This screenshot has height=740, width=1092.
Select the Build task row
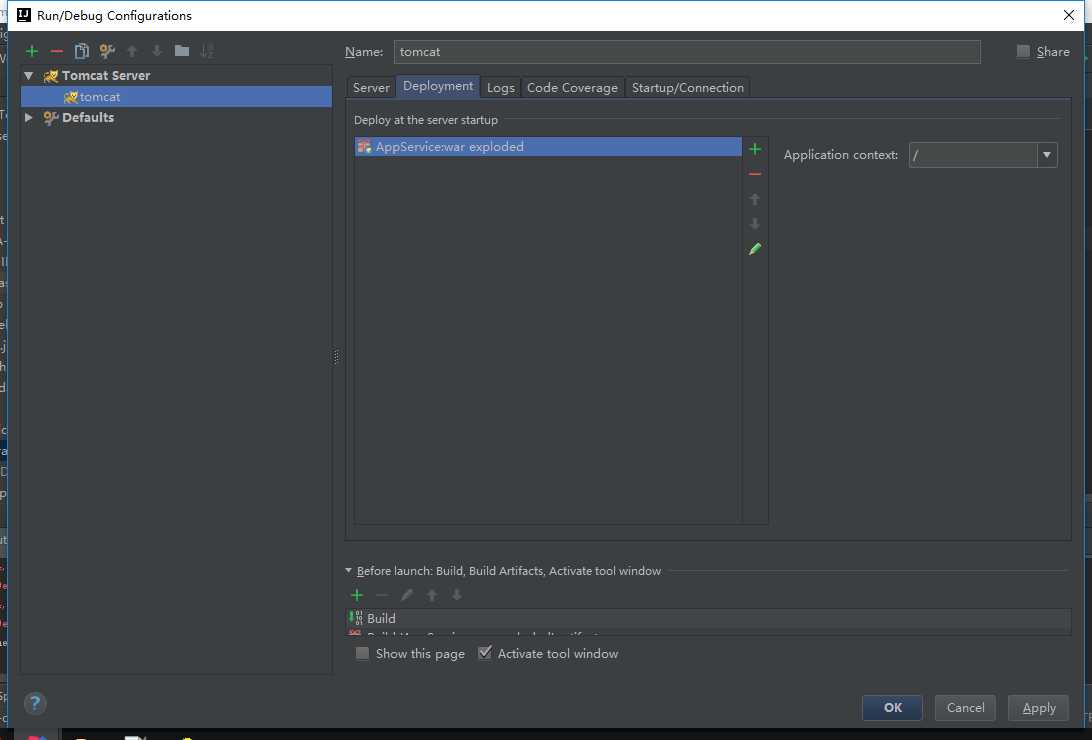click(x=709, y=618)
